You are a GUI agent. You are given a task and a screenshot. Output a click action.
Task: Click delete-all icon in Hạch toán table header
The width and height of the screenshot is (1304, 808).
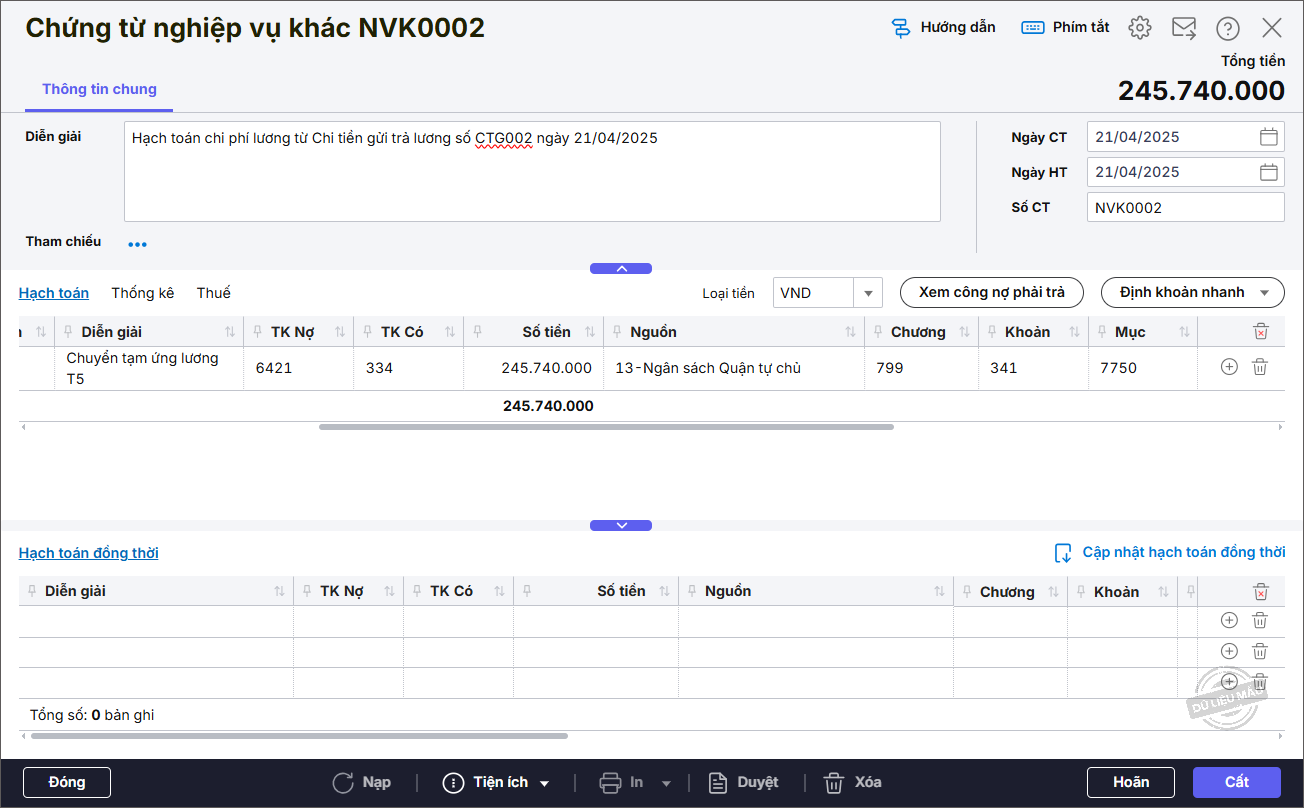[1260, 332]
